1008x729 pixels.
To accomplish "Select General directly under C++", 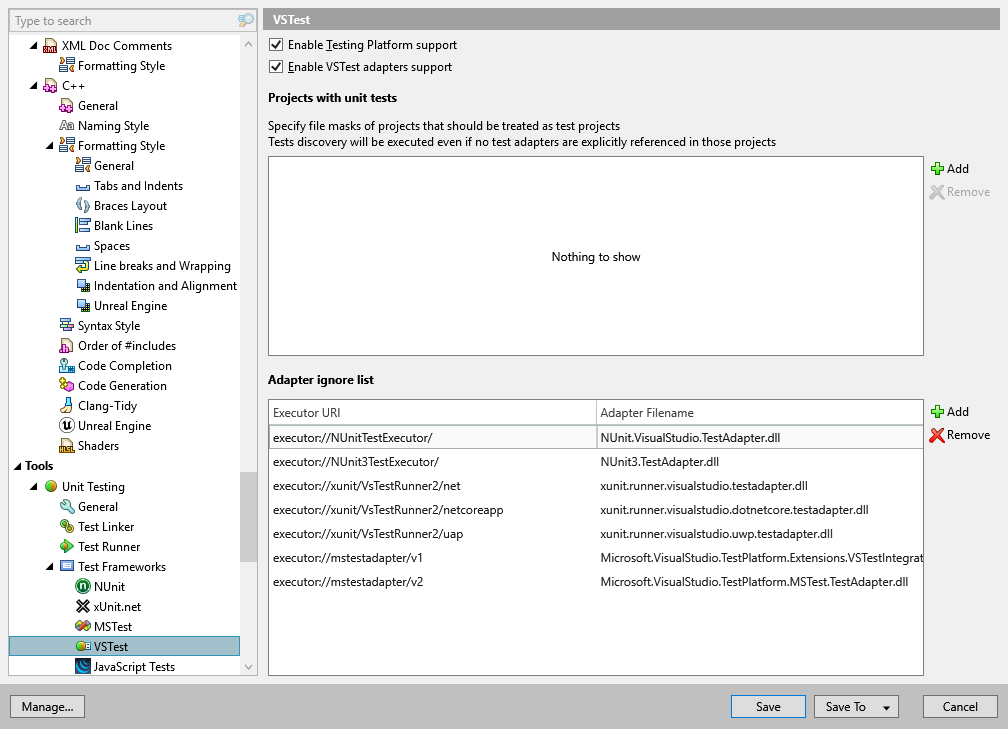I will (98, 105).
